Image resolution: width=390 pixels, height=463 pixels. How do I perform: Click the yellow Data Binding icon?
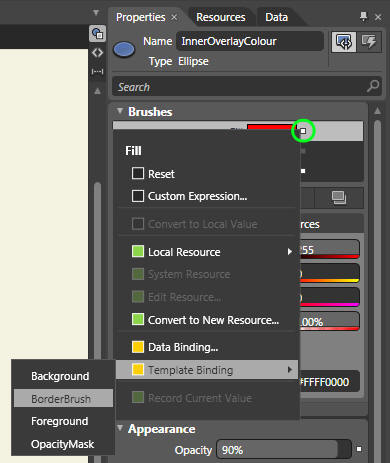tap(138, 347)
